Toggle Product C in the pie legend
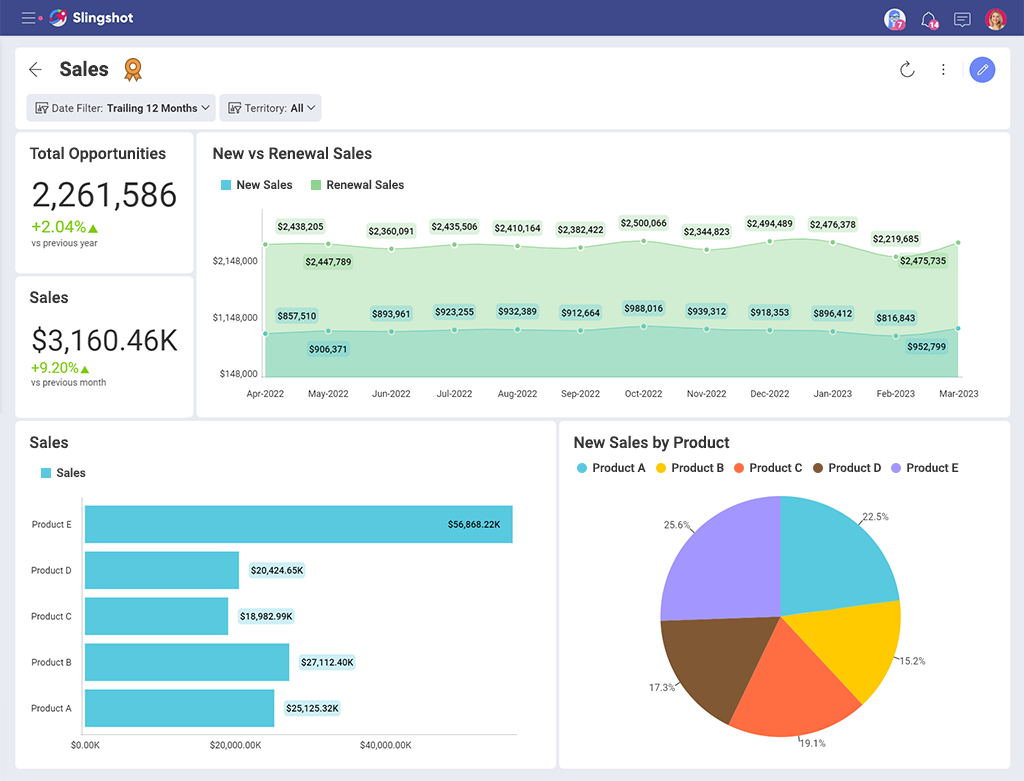 pos(768,467)
